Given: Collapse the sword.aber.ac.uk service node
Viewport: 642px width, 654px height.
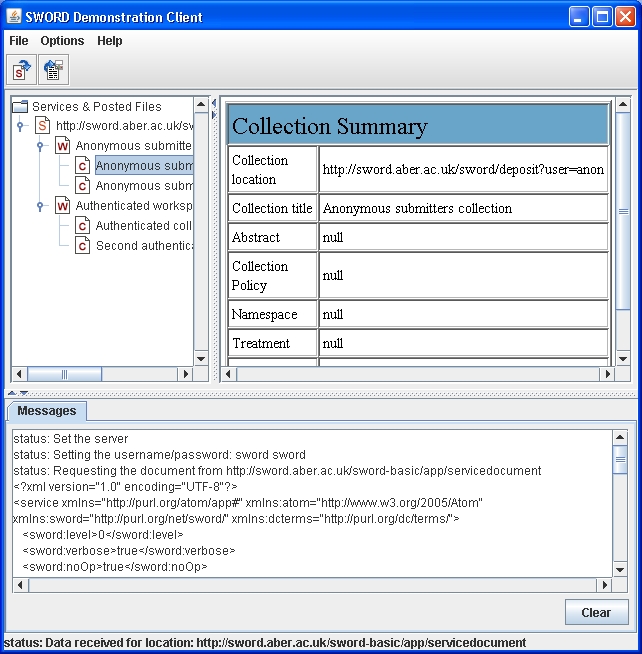Looking at the screenshot, I should coord(20,126).
